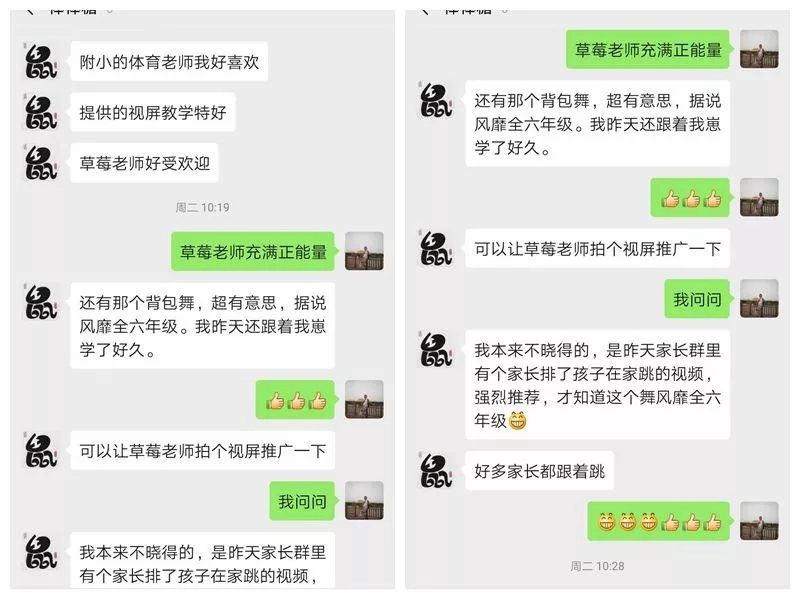This screenshot has height=600, width=800.
Task: Tap the left thumbs-up emoji message bubble
Action: (295, 400)
